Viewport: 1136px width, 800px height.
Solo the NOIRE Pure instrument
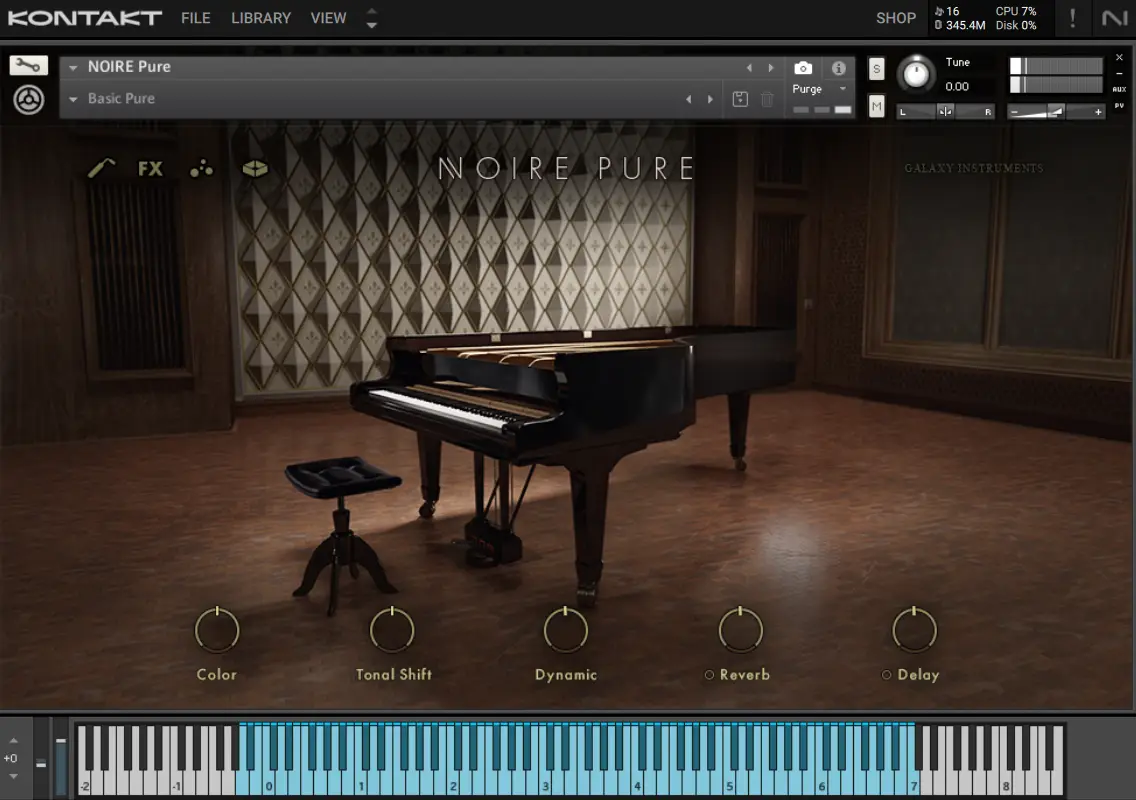coord(877,69)
